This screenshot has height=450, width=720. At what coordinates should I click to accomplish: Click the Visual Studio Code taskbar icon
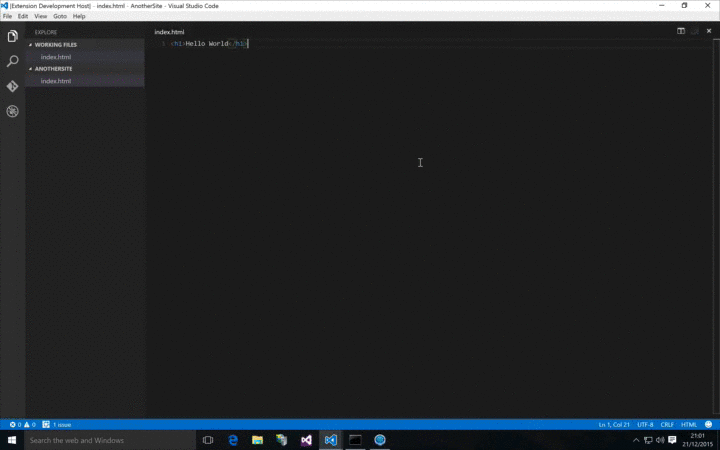(x=331, y=440)
